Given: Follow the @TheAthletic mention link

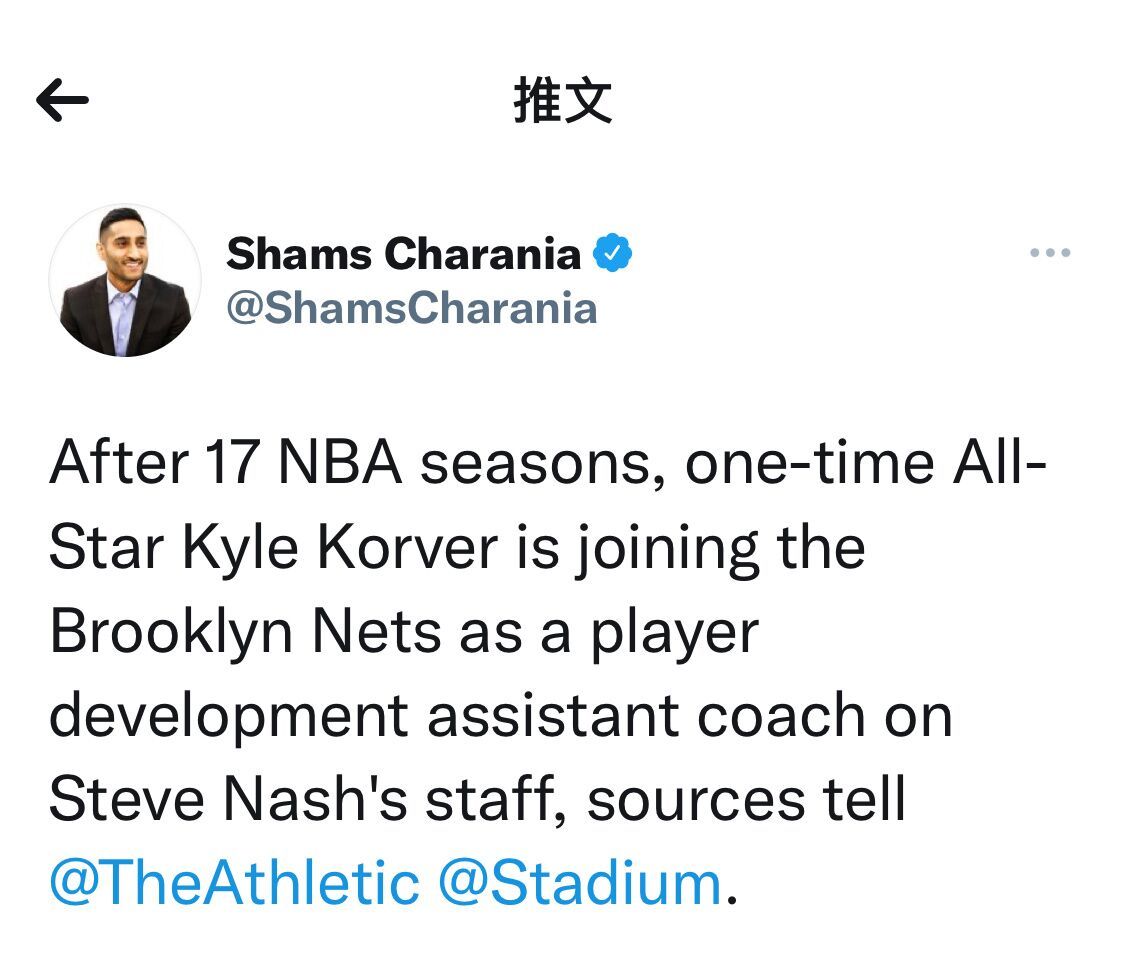Looking at the screenshot, I should 234,883.
